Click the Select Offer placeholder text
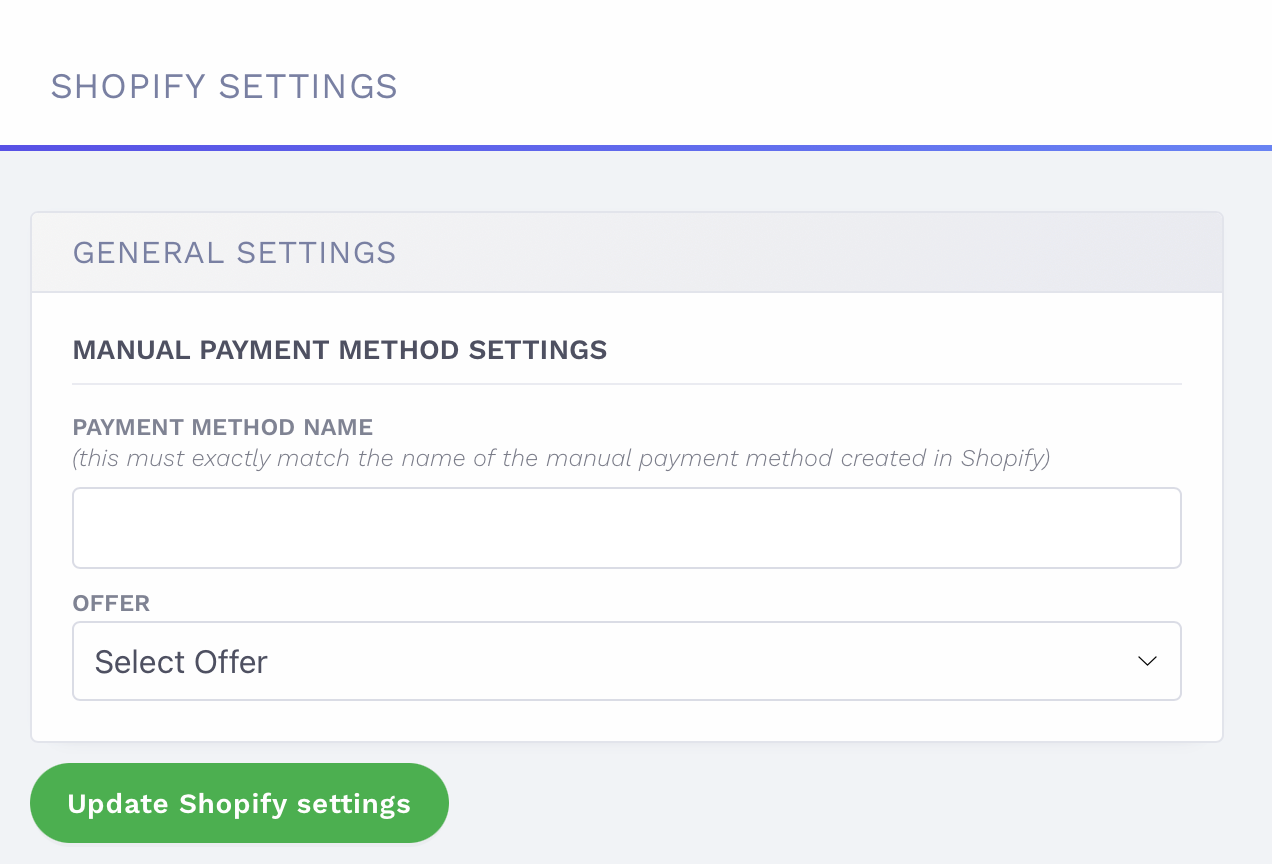 click(181, 660)
